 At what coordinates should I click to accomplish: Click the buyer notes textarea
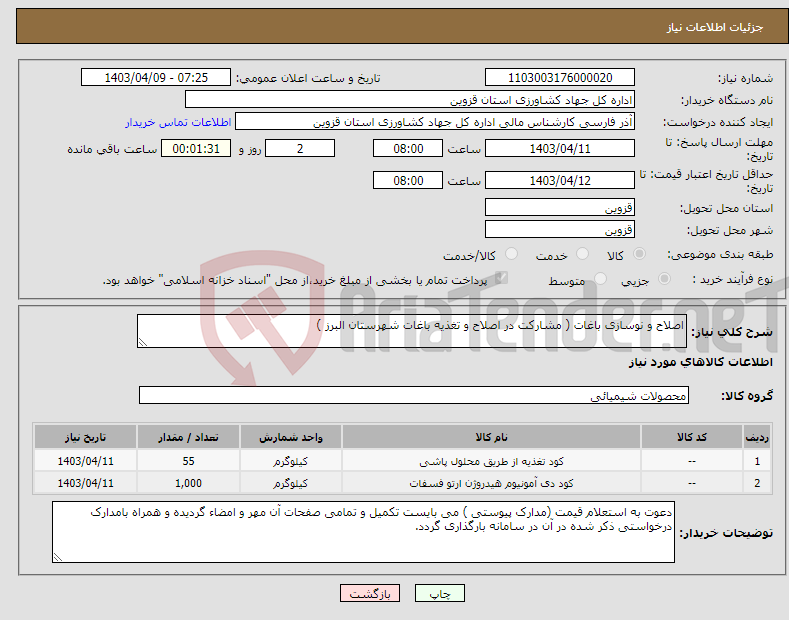click(363, 532)
